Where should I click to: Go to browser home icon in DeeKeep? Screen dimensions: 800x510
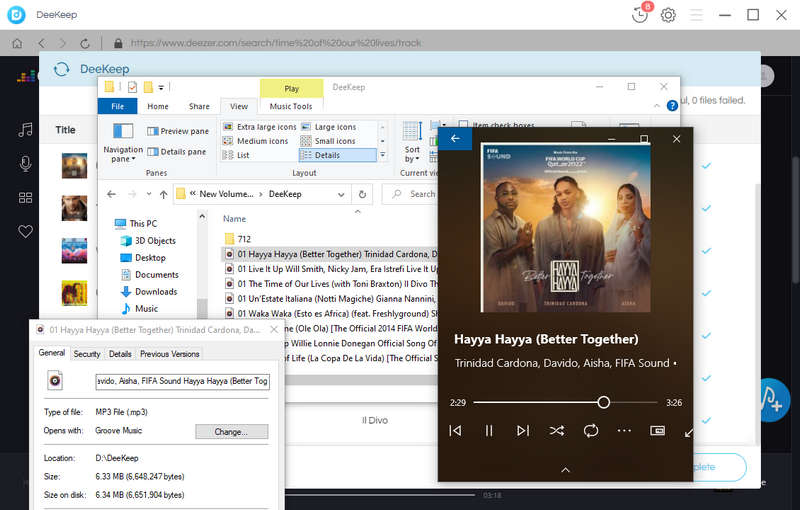pos(17,43)
